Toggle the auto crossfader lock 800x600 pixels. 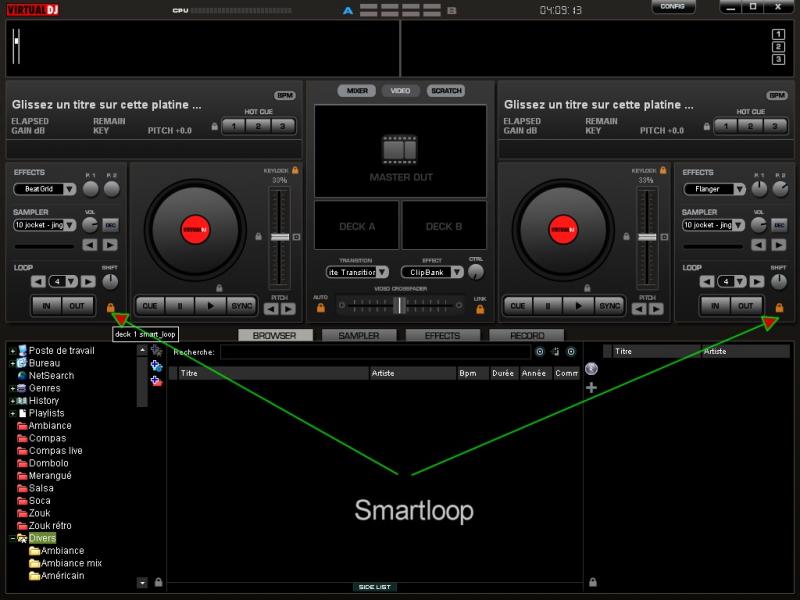click(x=320, y=308)
